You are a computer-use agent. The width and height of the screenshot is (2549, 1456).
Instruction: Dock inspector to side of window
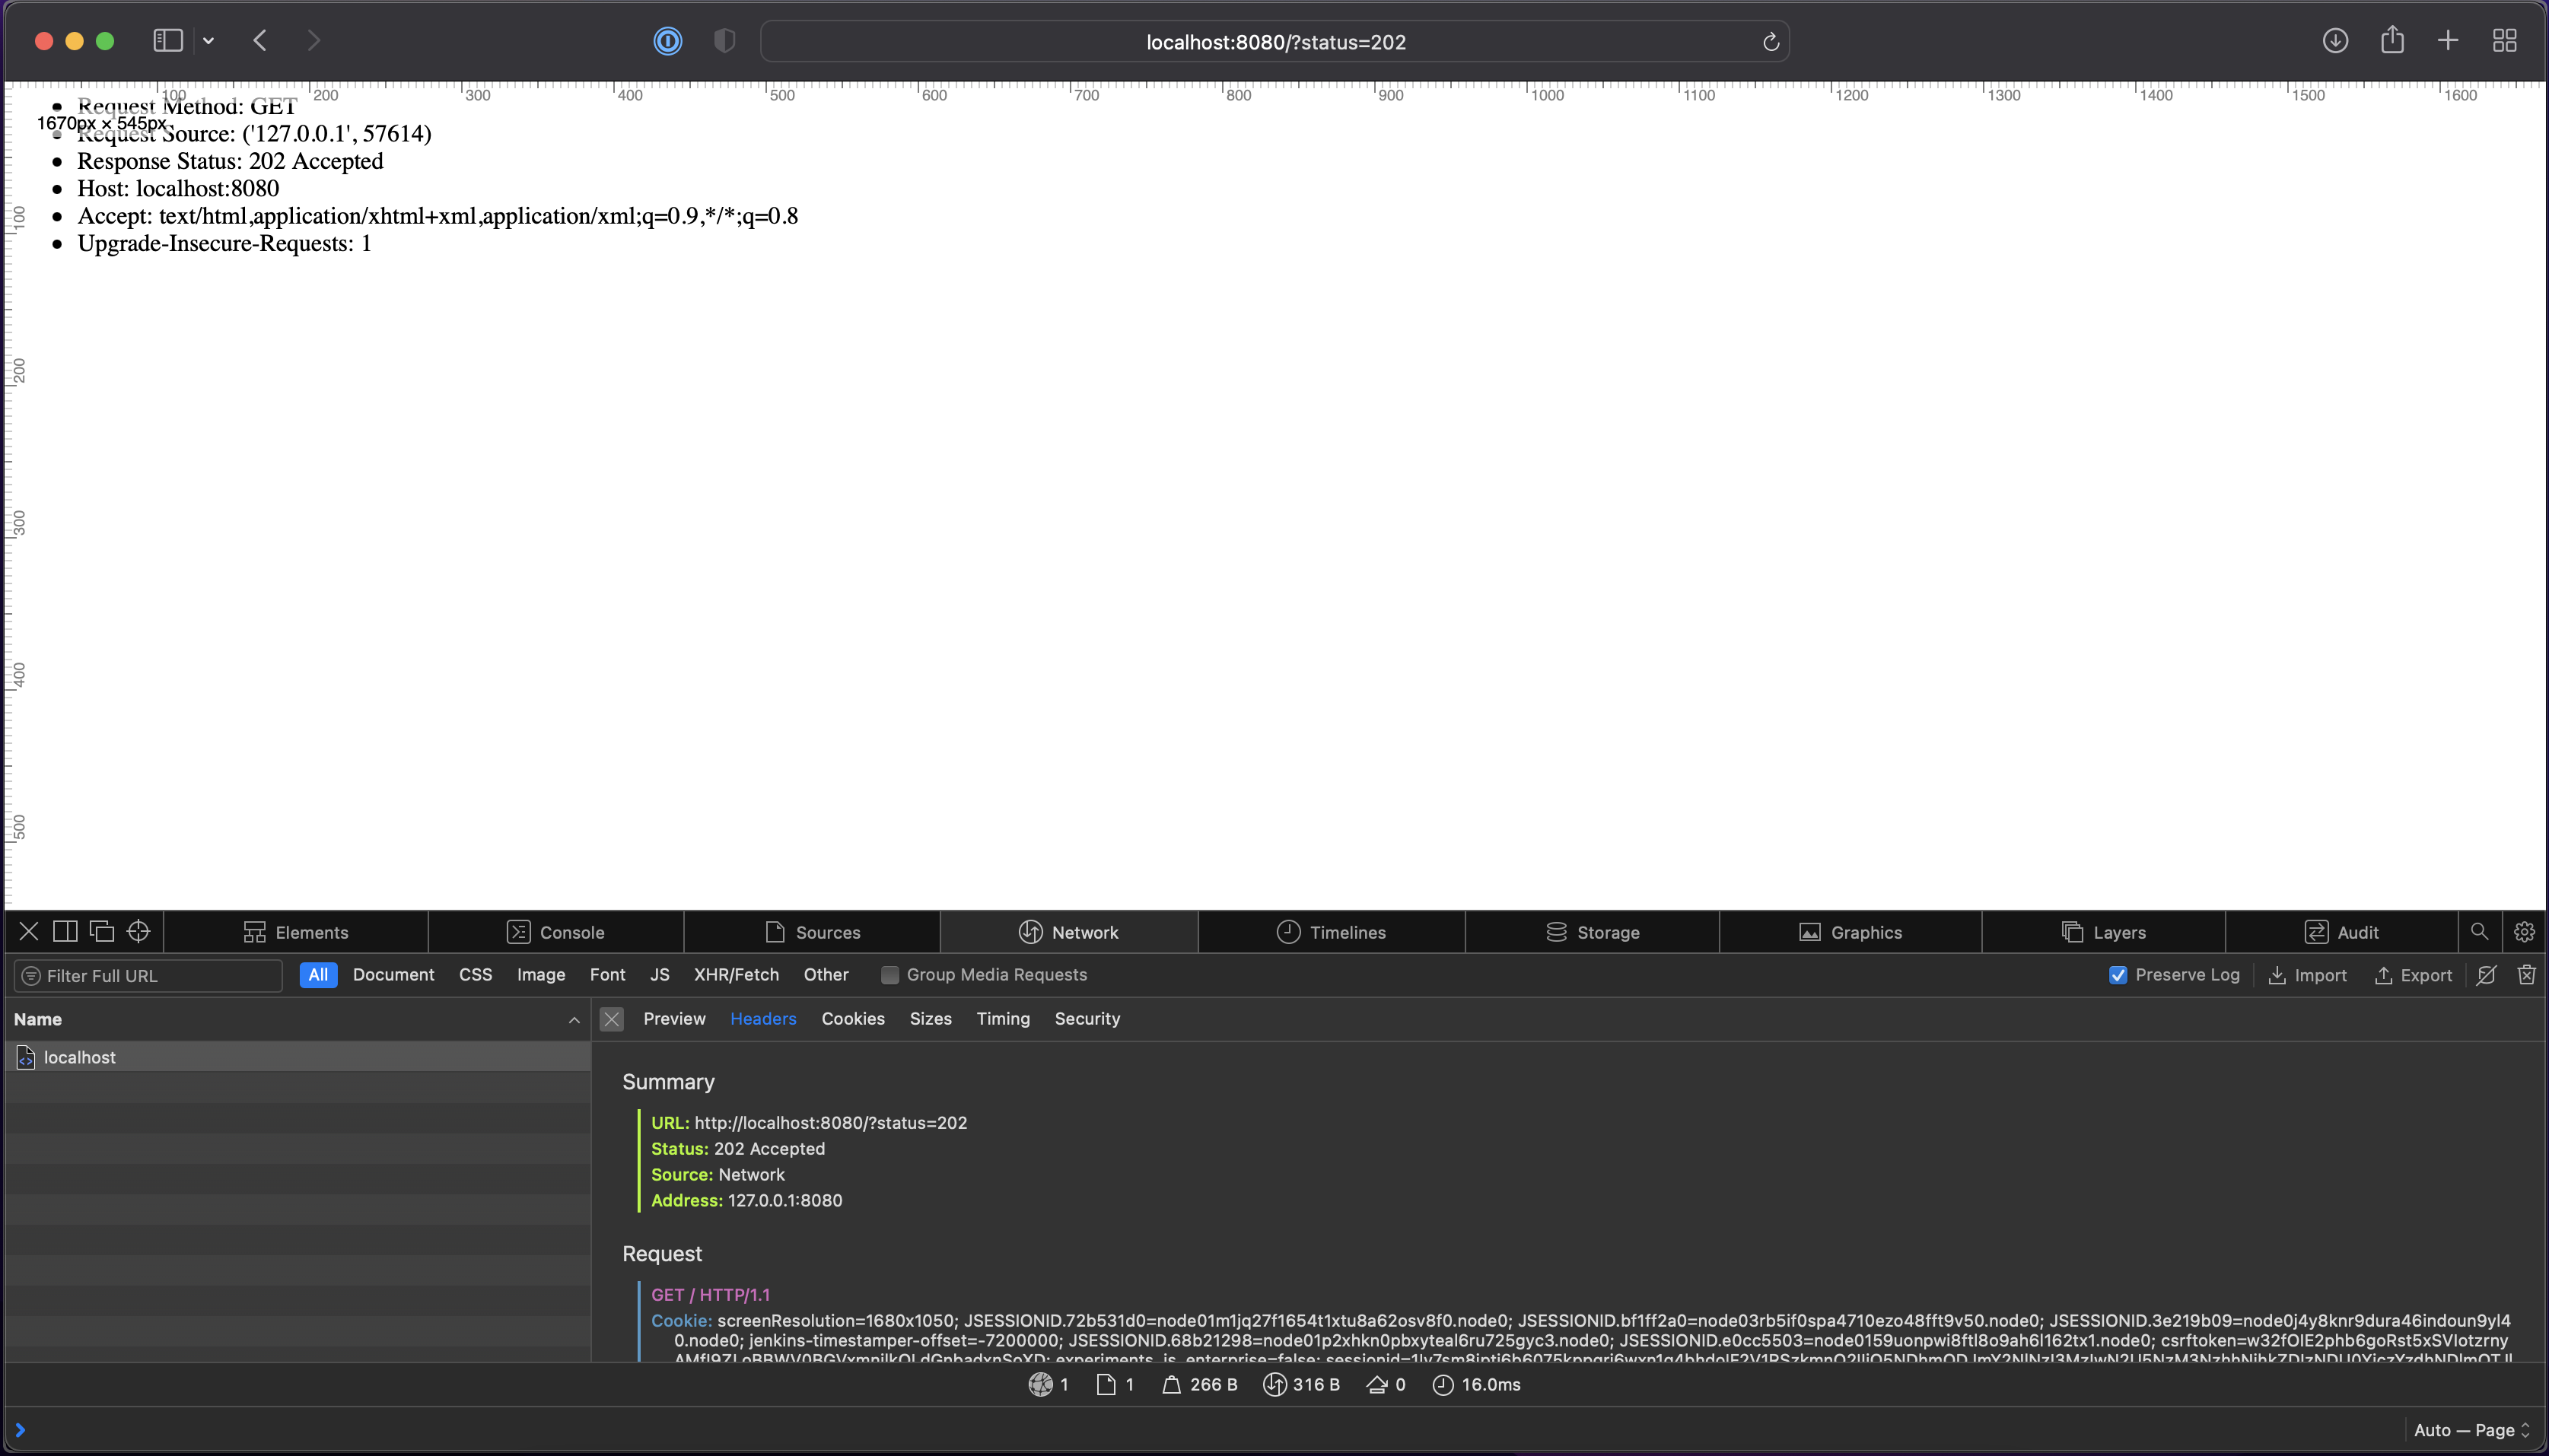click(65, 931)
